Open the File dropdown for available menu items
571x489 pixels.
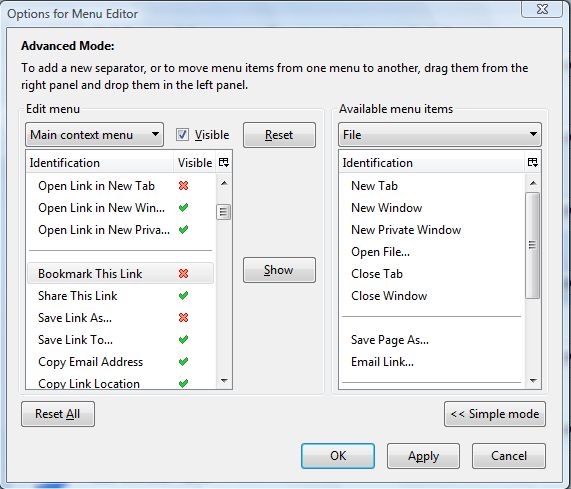pos(440,135)
